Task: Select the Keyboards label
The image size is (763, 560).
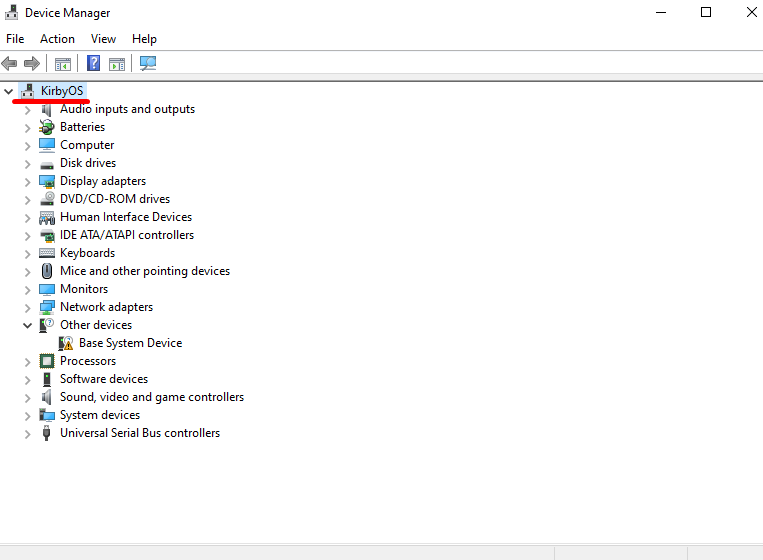Action: (x=88, y=253)
